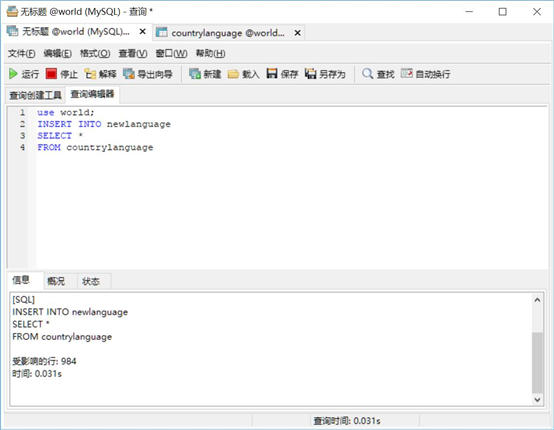Open the 编辑(E) menu
Viewport: 554px width, 430px height.
click(58, 54)
